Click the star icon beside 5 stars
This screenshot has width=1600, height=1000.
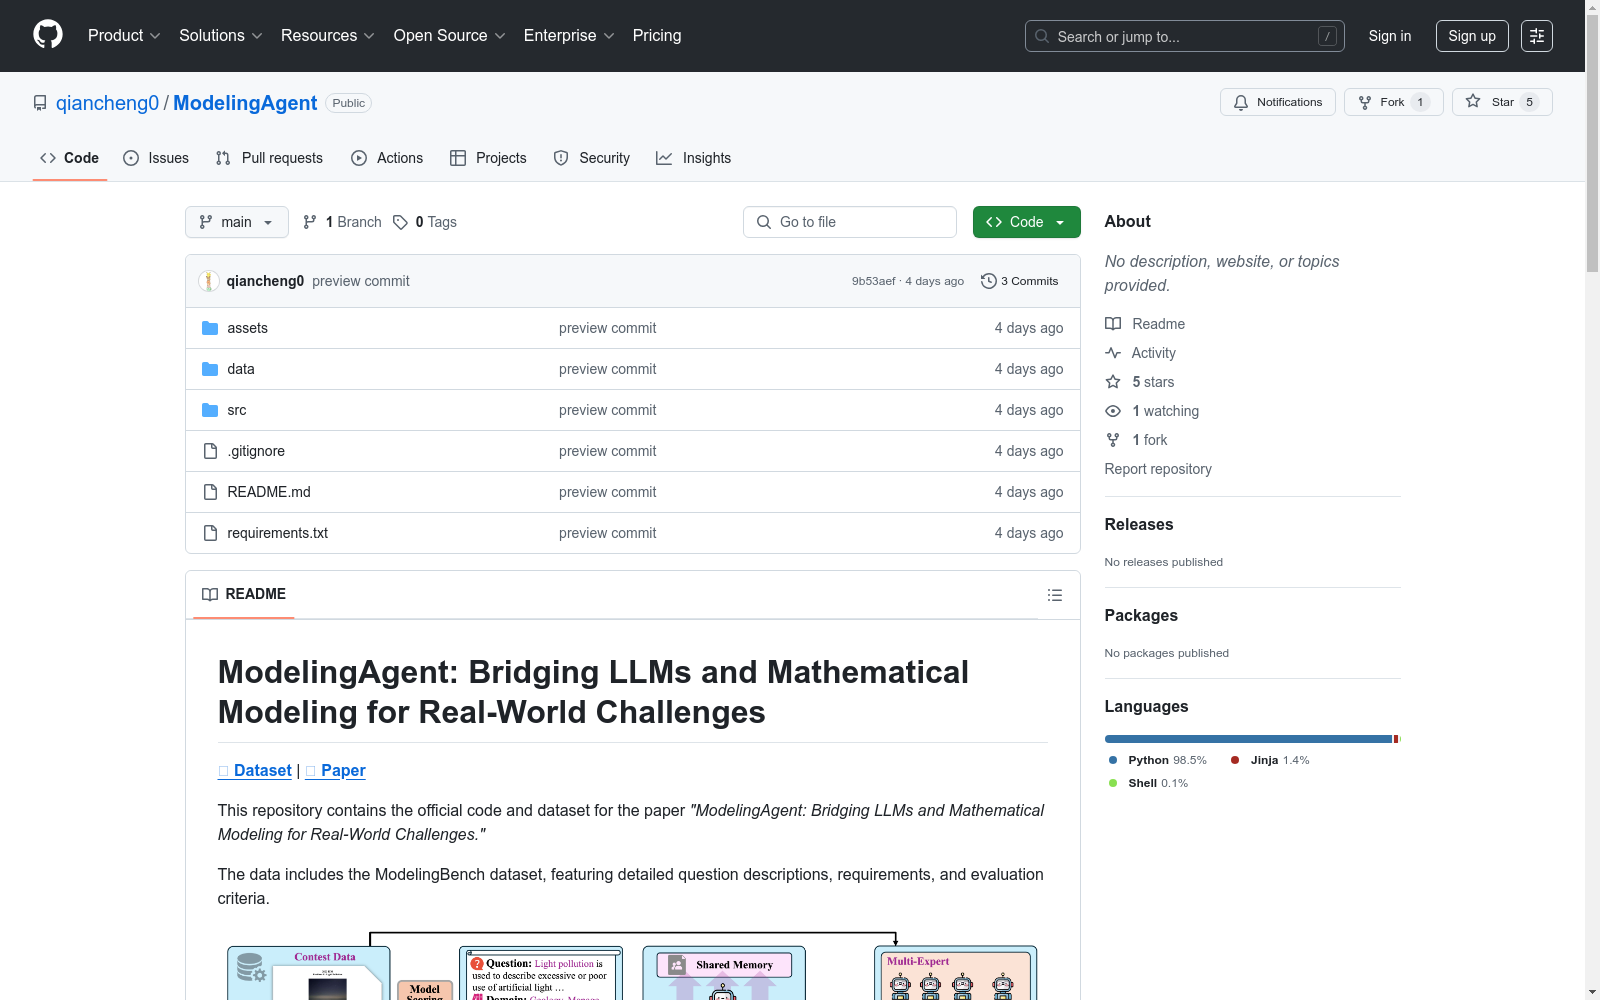[x=1113, y=382]
